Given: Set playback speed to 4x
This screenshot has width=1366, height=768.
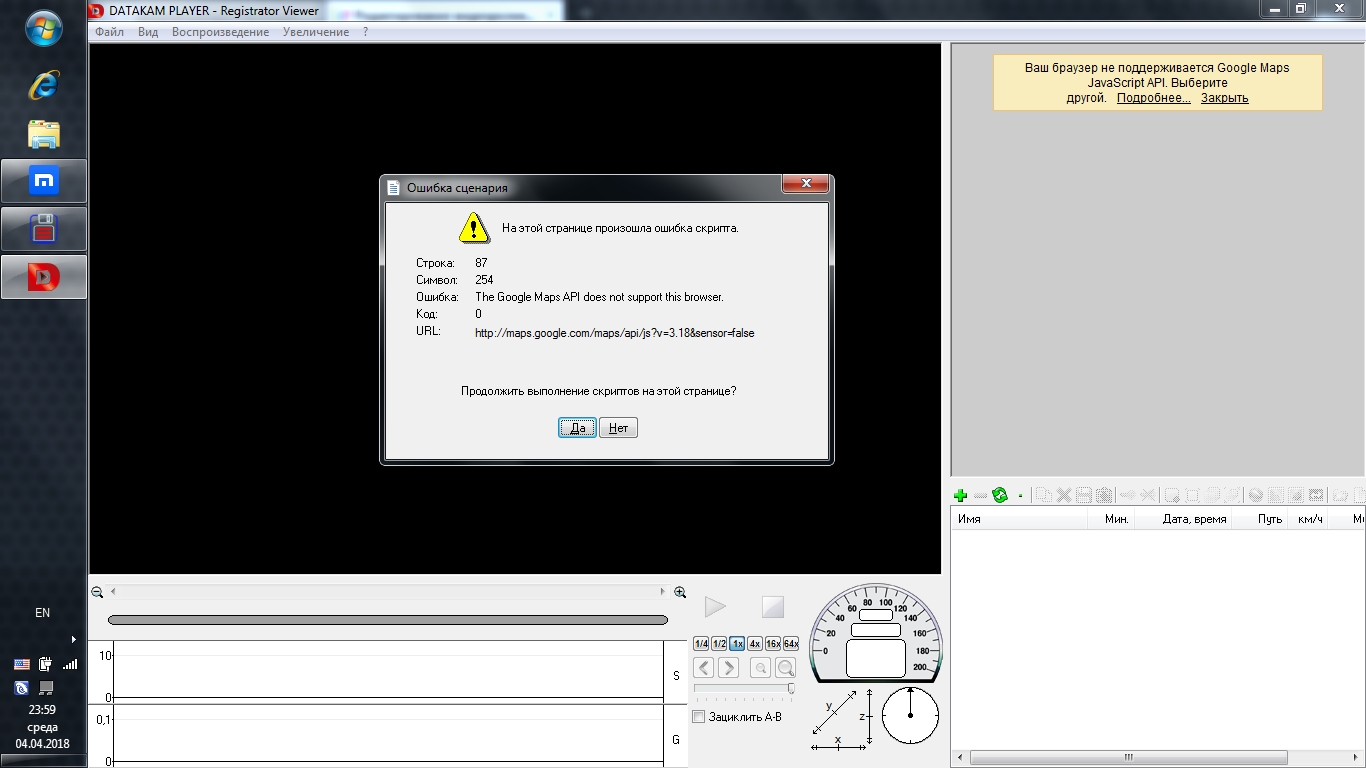Looking at the screenshot, I should tap(755, 644).
